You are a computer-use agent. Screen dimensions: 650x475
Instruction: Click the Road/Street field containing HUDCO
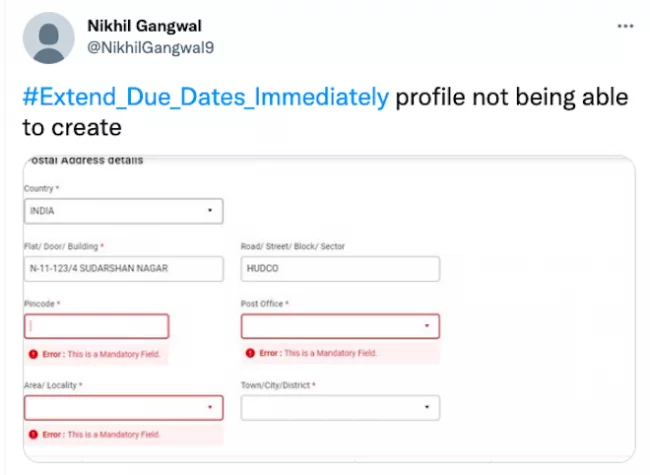tap(340, 269)
